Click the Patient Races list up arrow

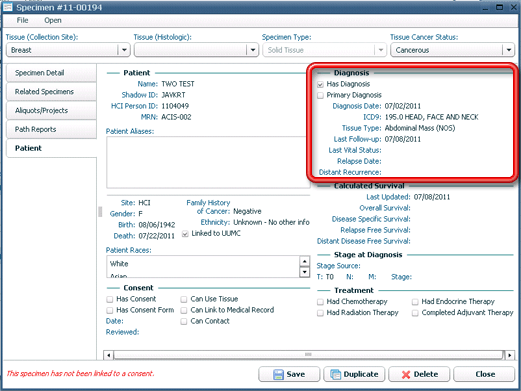[x=304, y=261]
